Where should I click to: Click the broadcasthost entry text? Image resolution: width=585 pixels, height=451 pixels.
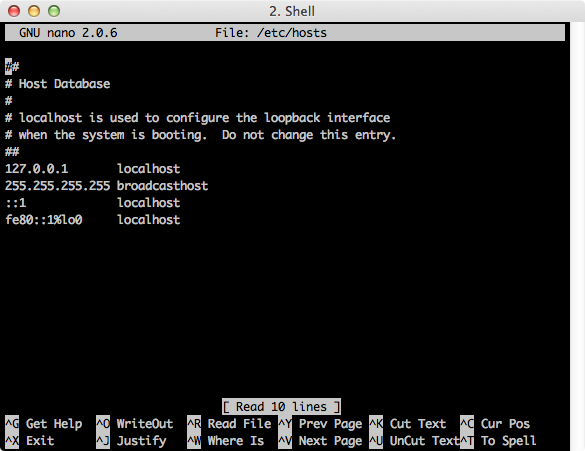click(162, 185)
